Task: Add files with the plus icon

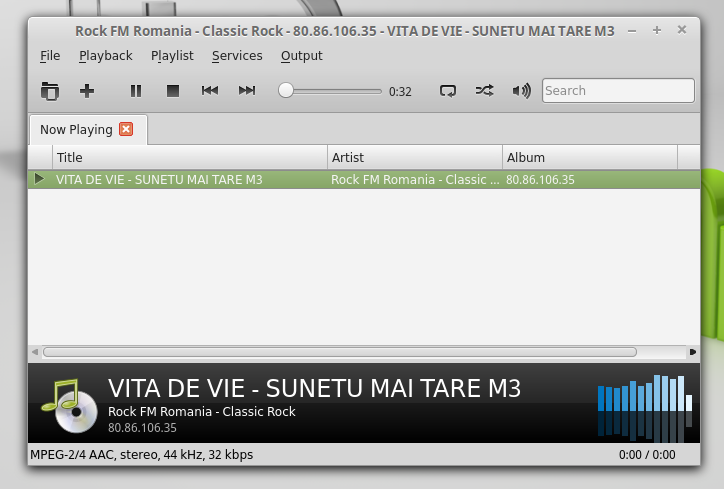Action: [87, 91]
